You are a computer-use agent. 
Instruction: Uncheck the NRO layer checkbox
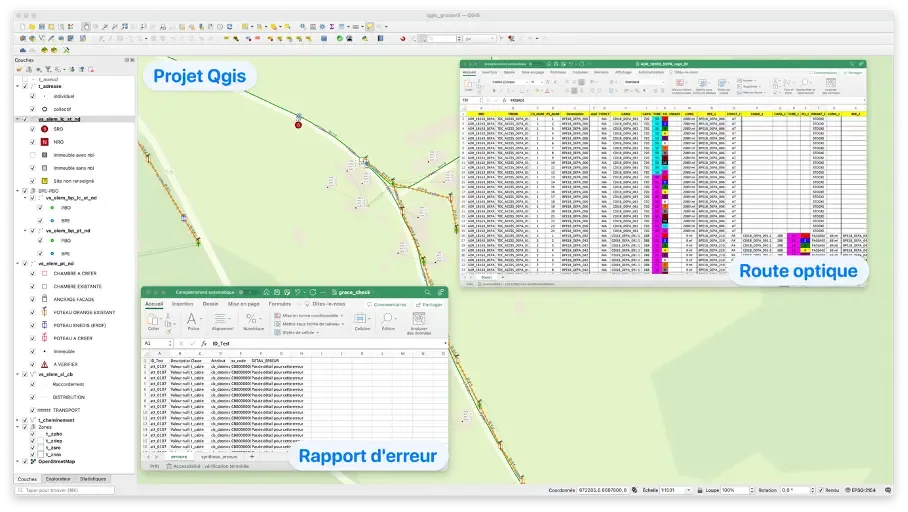click(33, 142)
